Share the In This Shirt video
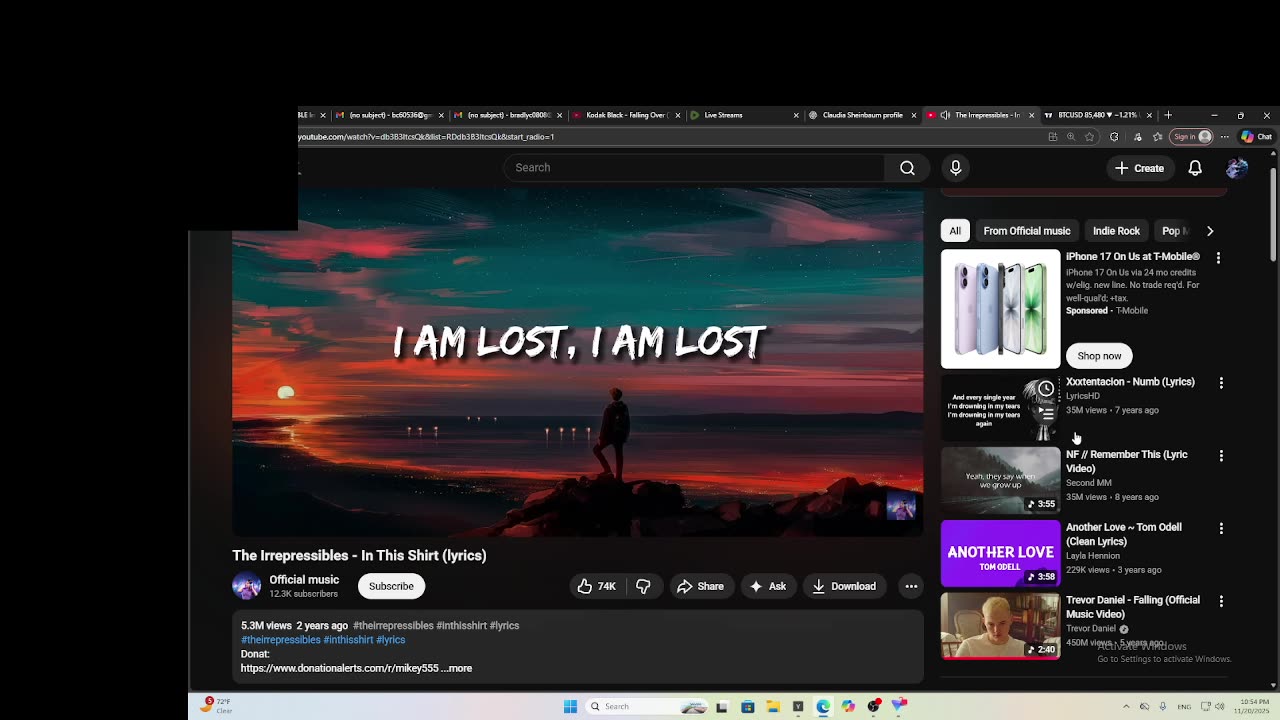Viewport: 1280px width, 720px height. pyautogui.click(x=700, y=586)
